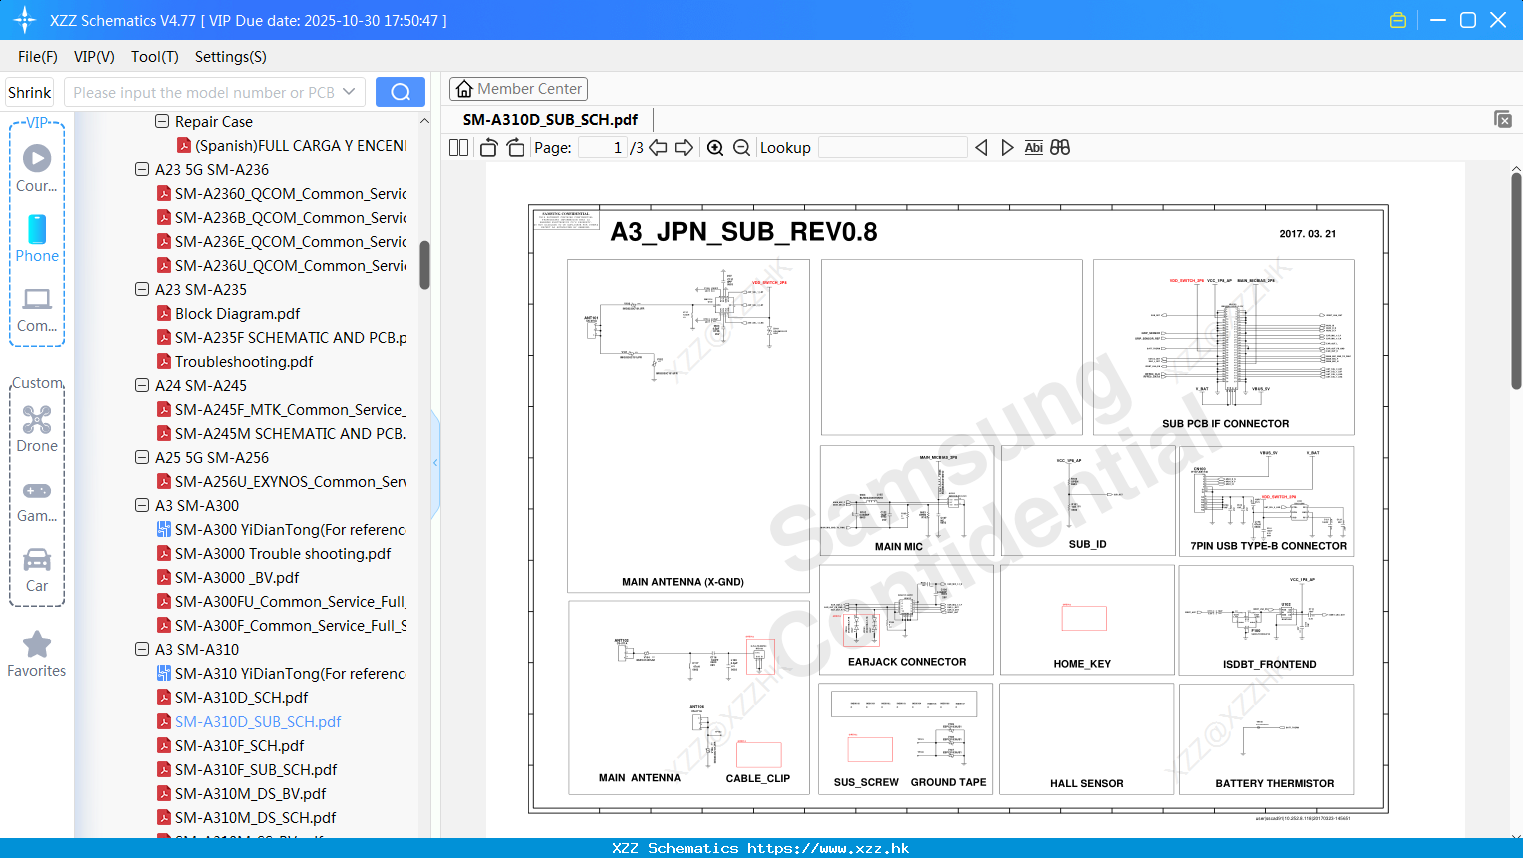The image size is (1523, 858).
Task: Open the Courses sidebar icon
Action: pyautogui.click(x=37, y=168)
